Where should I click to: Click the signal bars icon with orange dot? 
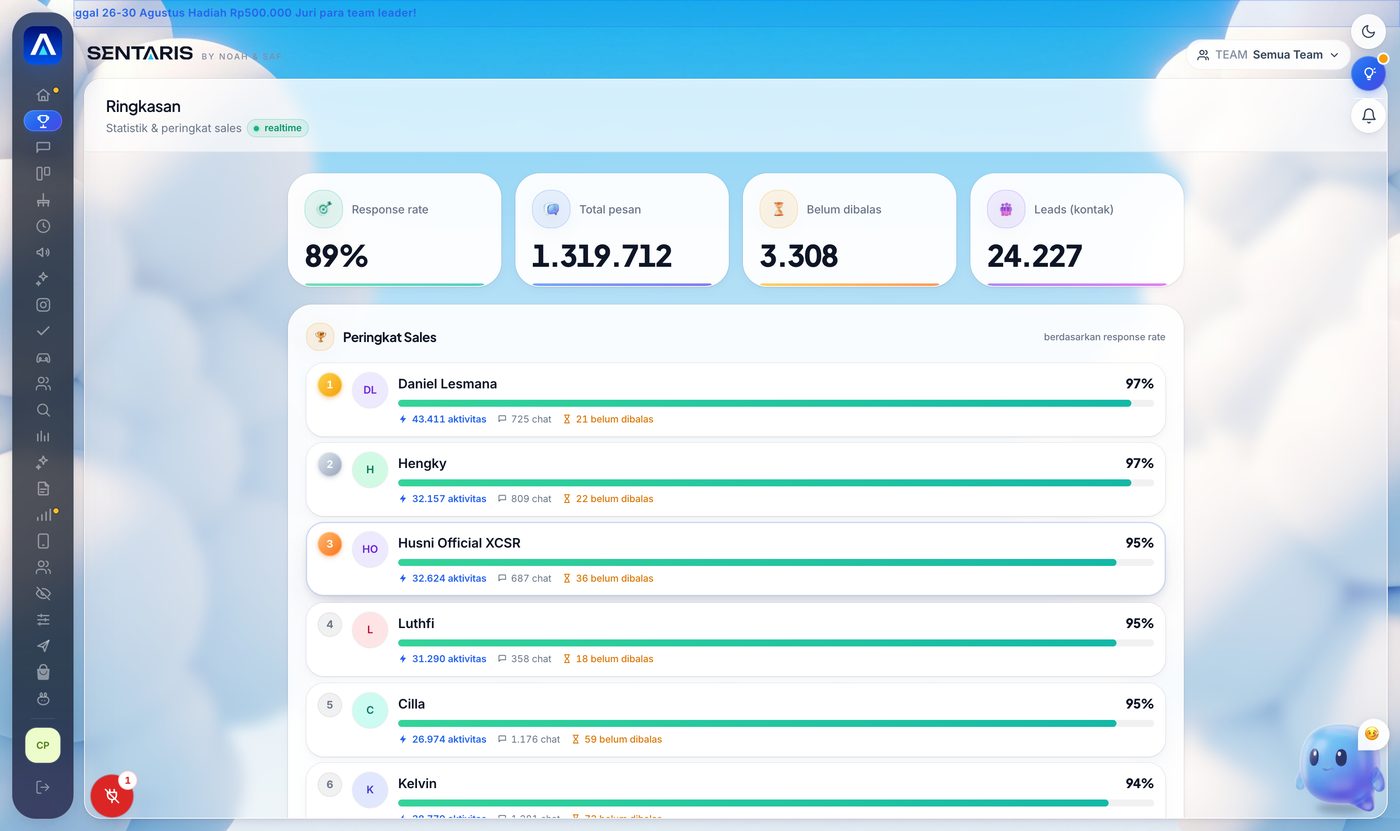point(43,515)
